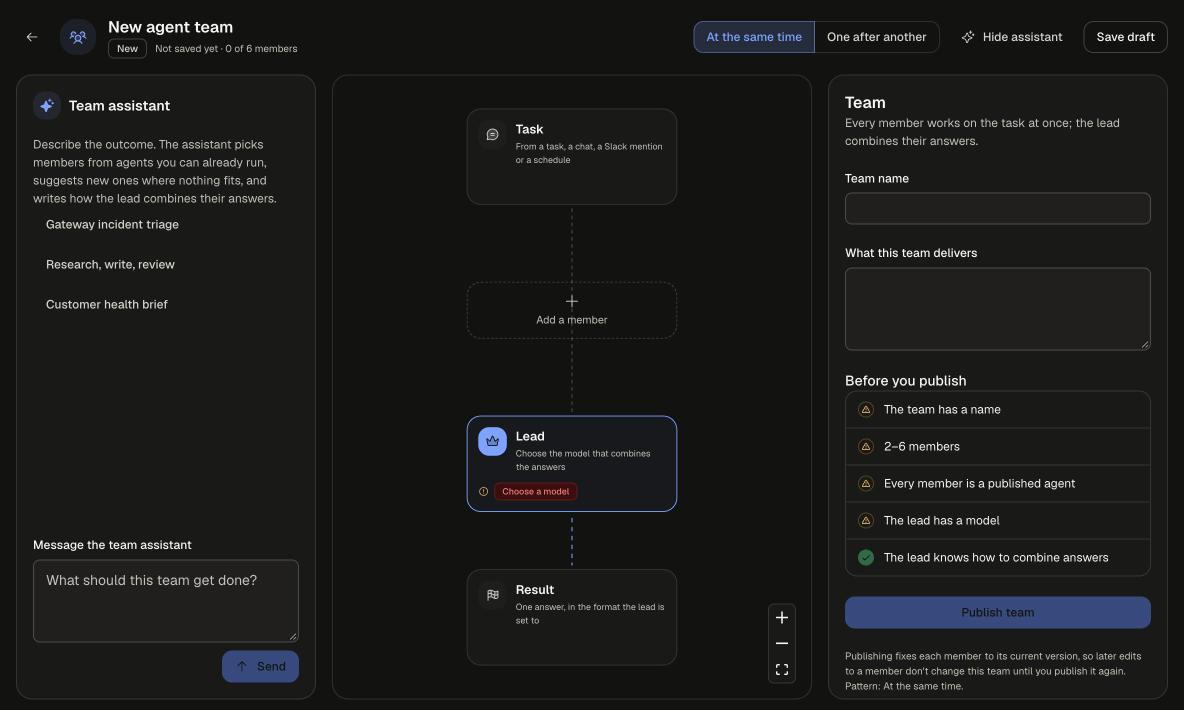Viewport: 1184px width, 710px height.
Task: Fit canvas to view icon
Action: tap(782, 669)
